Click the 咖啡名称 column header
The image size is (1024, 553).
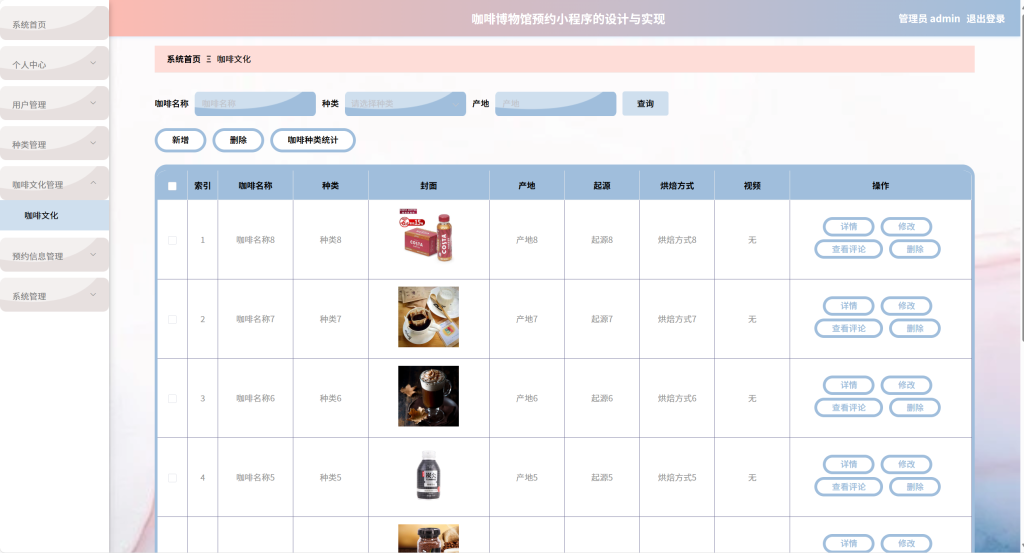pos(255,186)
